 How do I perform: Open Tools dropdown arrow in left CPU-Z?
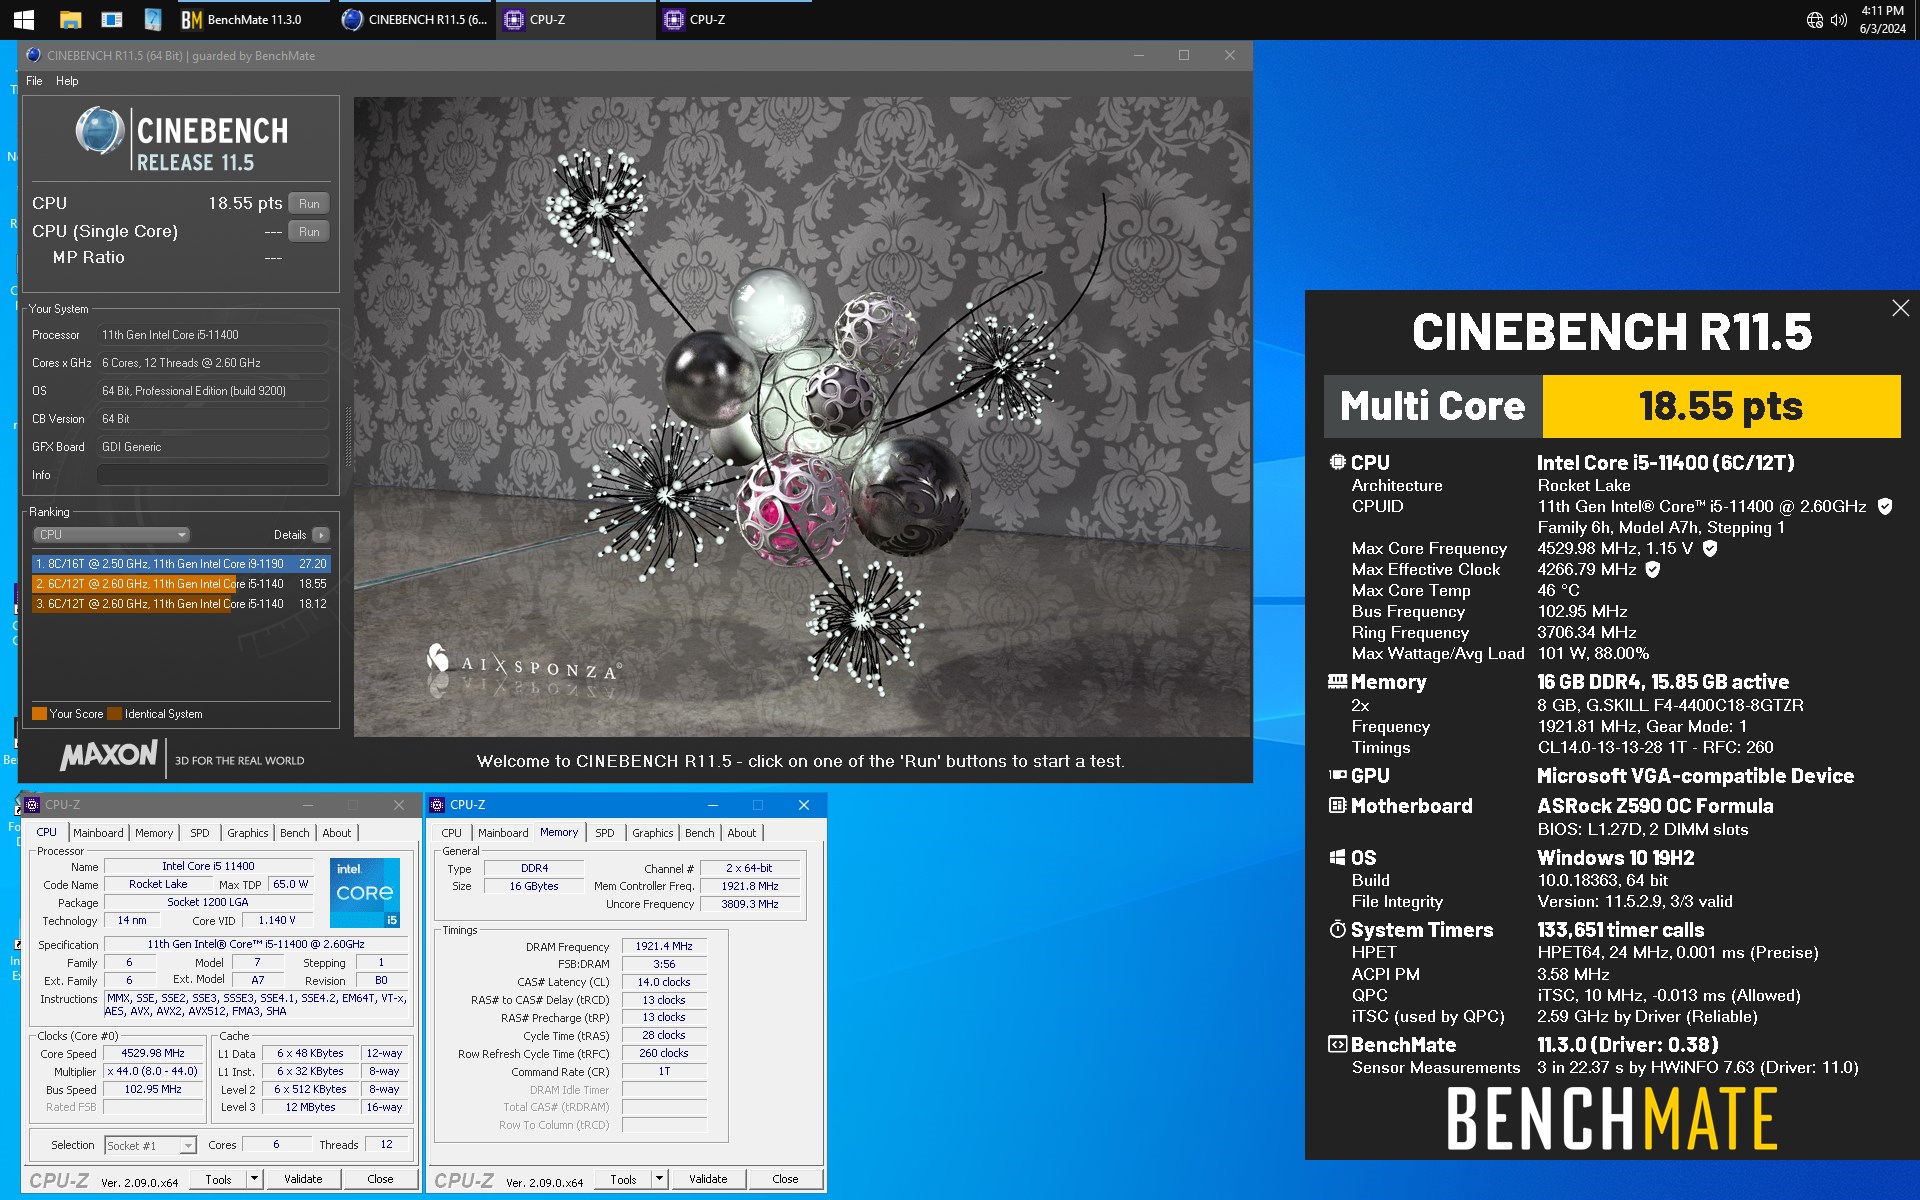coord(254,1179)
